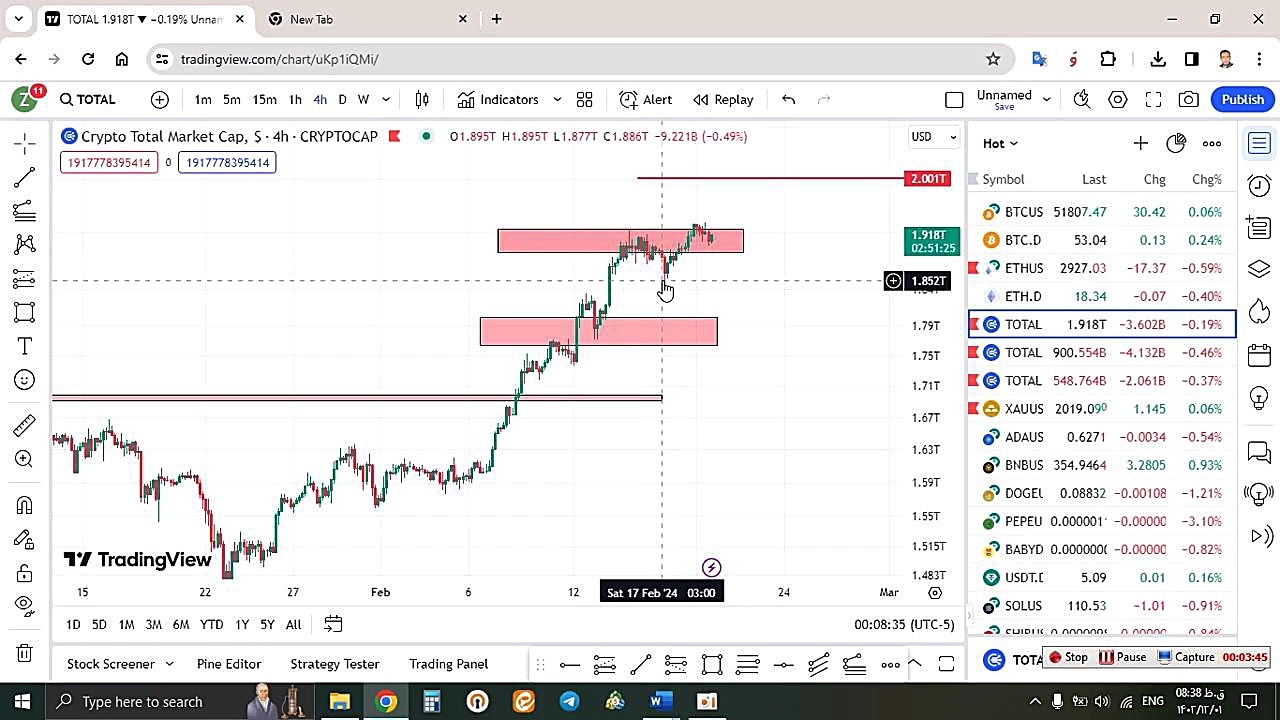Switch to 15m timeframe
Image resolution: width=1280 pixels, height=720 pixels.
click(x=264, y=99)
